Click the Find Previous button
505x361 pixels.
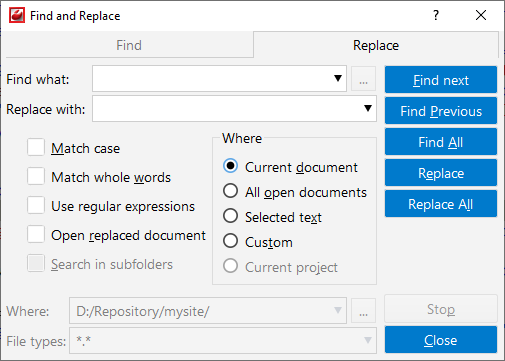tap(441, 111)
